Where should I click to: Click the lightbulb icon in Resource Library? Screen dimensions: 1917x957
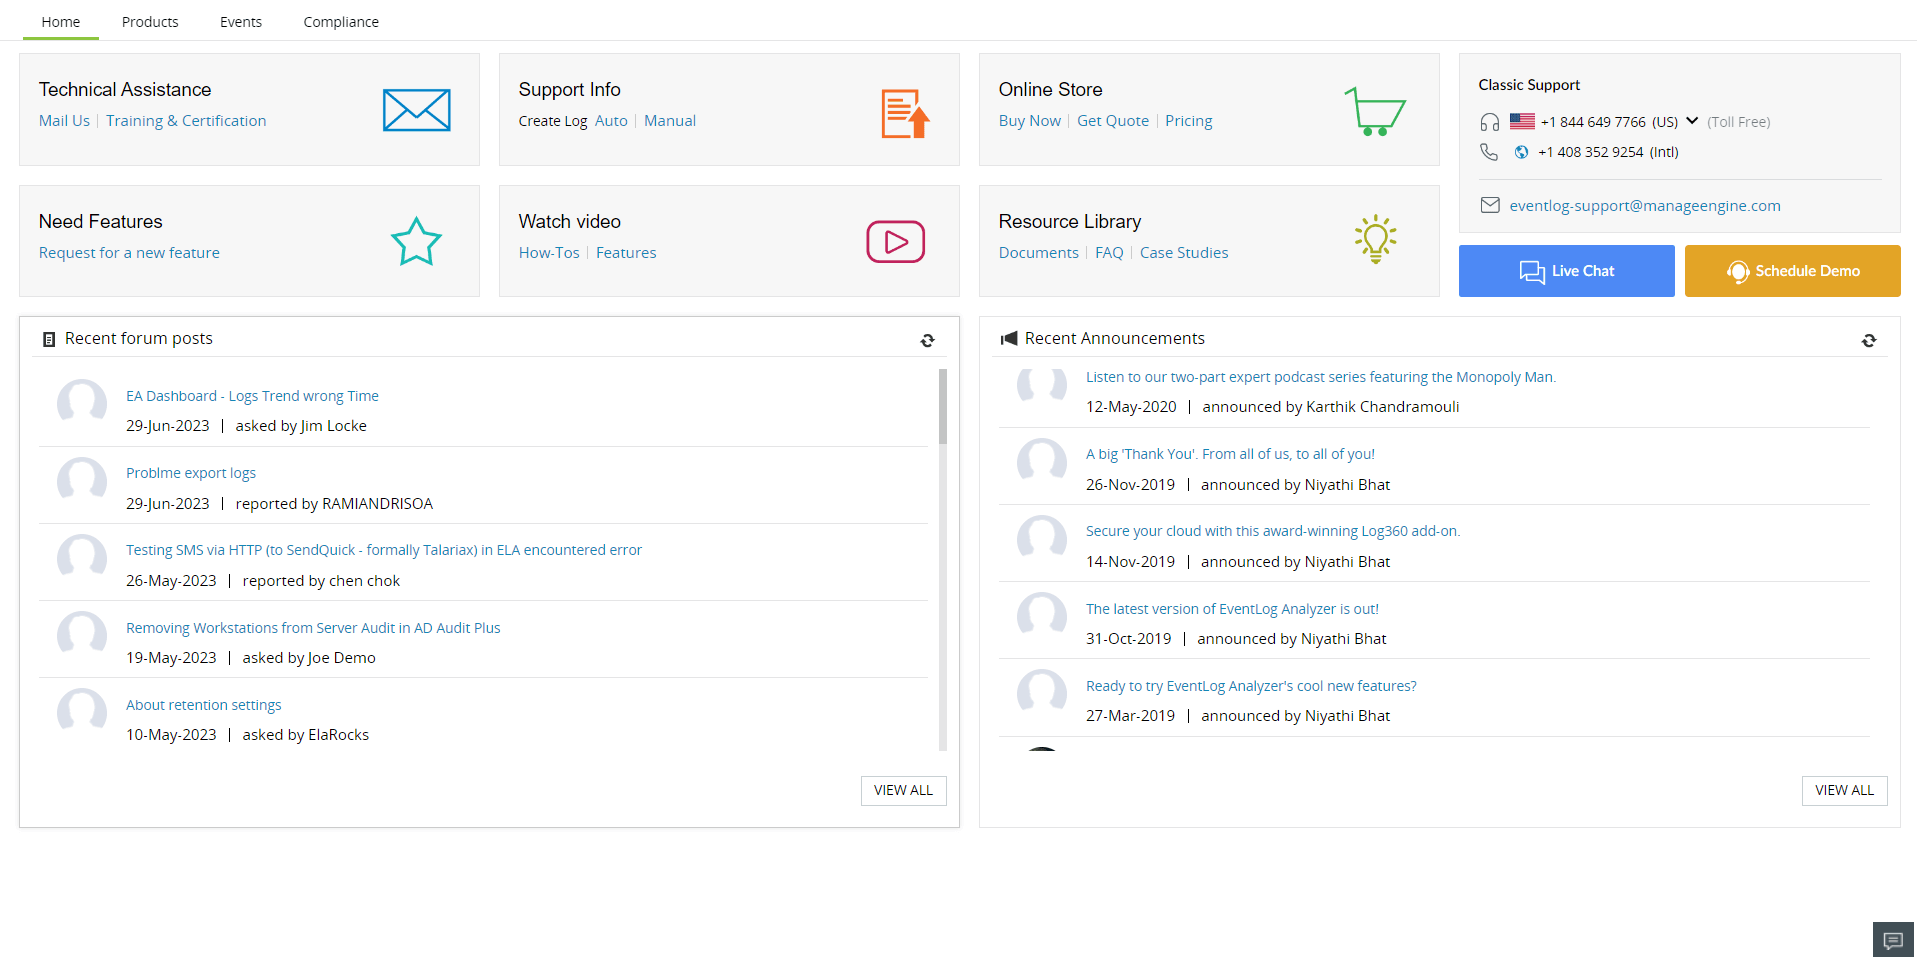click(1375, 239)
